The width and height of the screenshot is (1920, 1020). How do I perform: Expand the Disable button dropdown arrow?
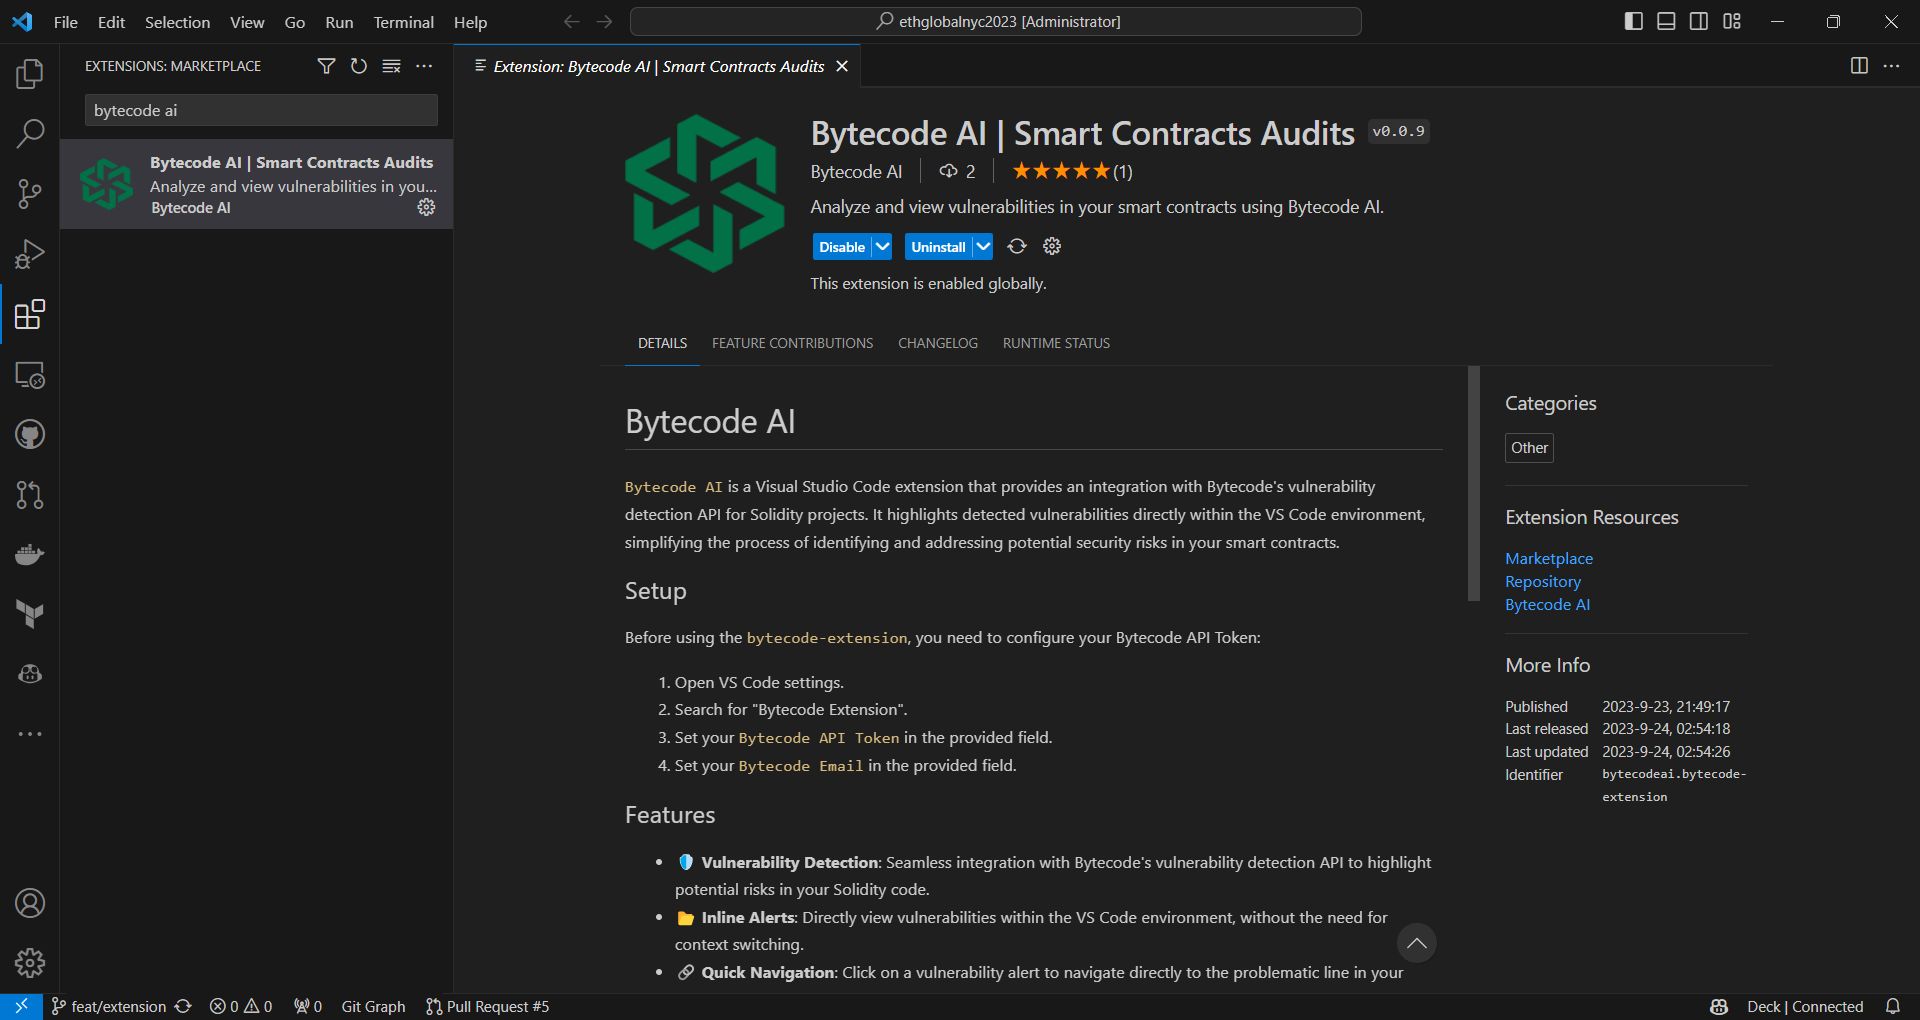[x=882, y=247]
